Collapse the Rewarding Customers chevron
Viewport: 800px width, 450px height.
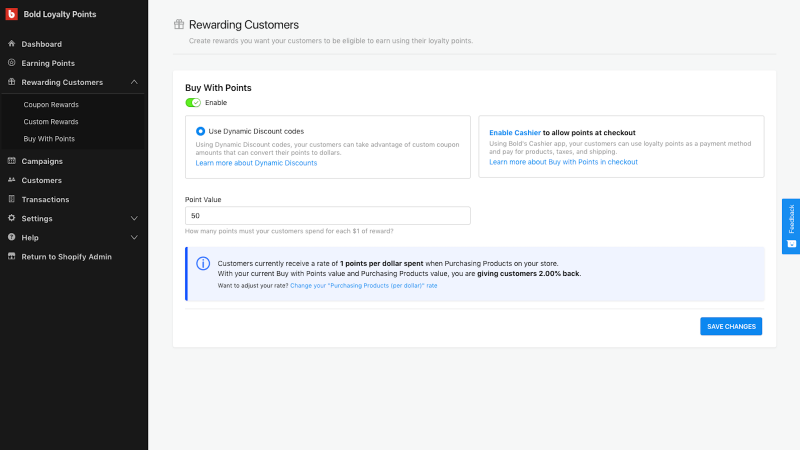coord(134,82)
